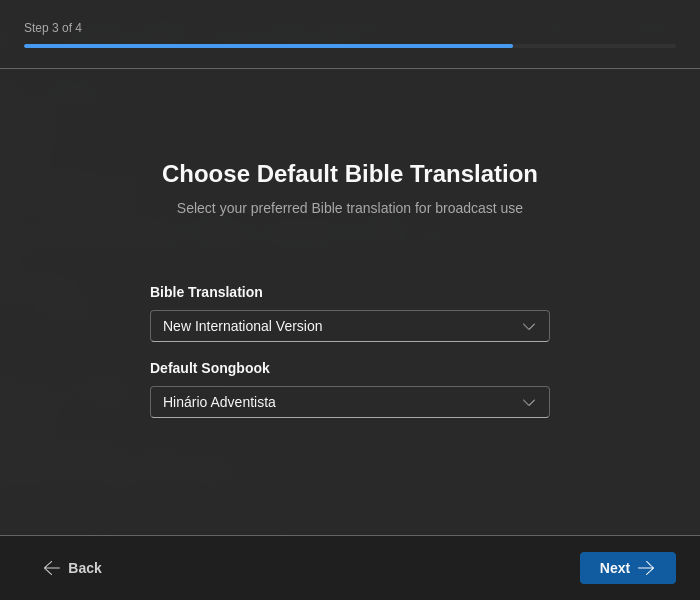Screen dimensions: 700x600
Task: Select the New International Version field text
Action: [243, 326]
